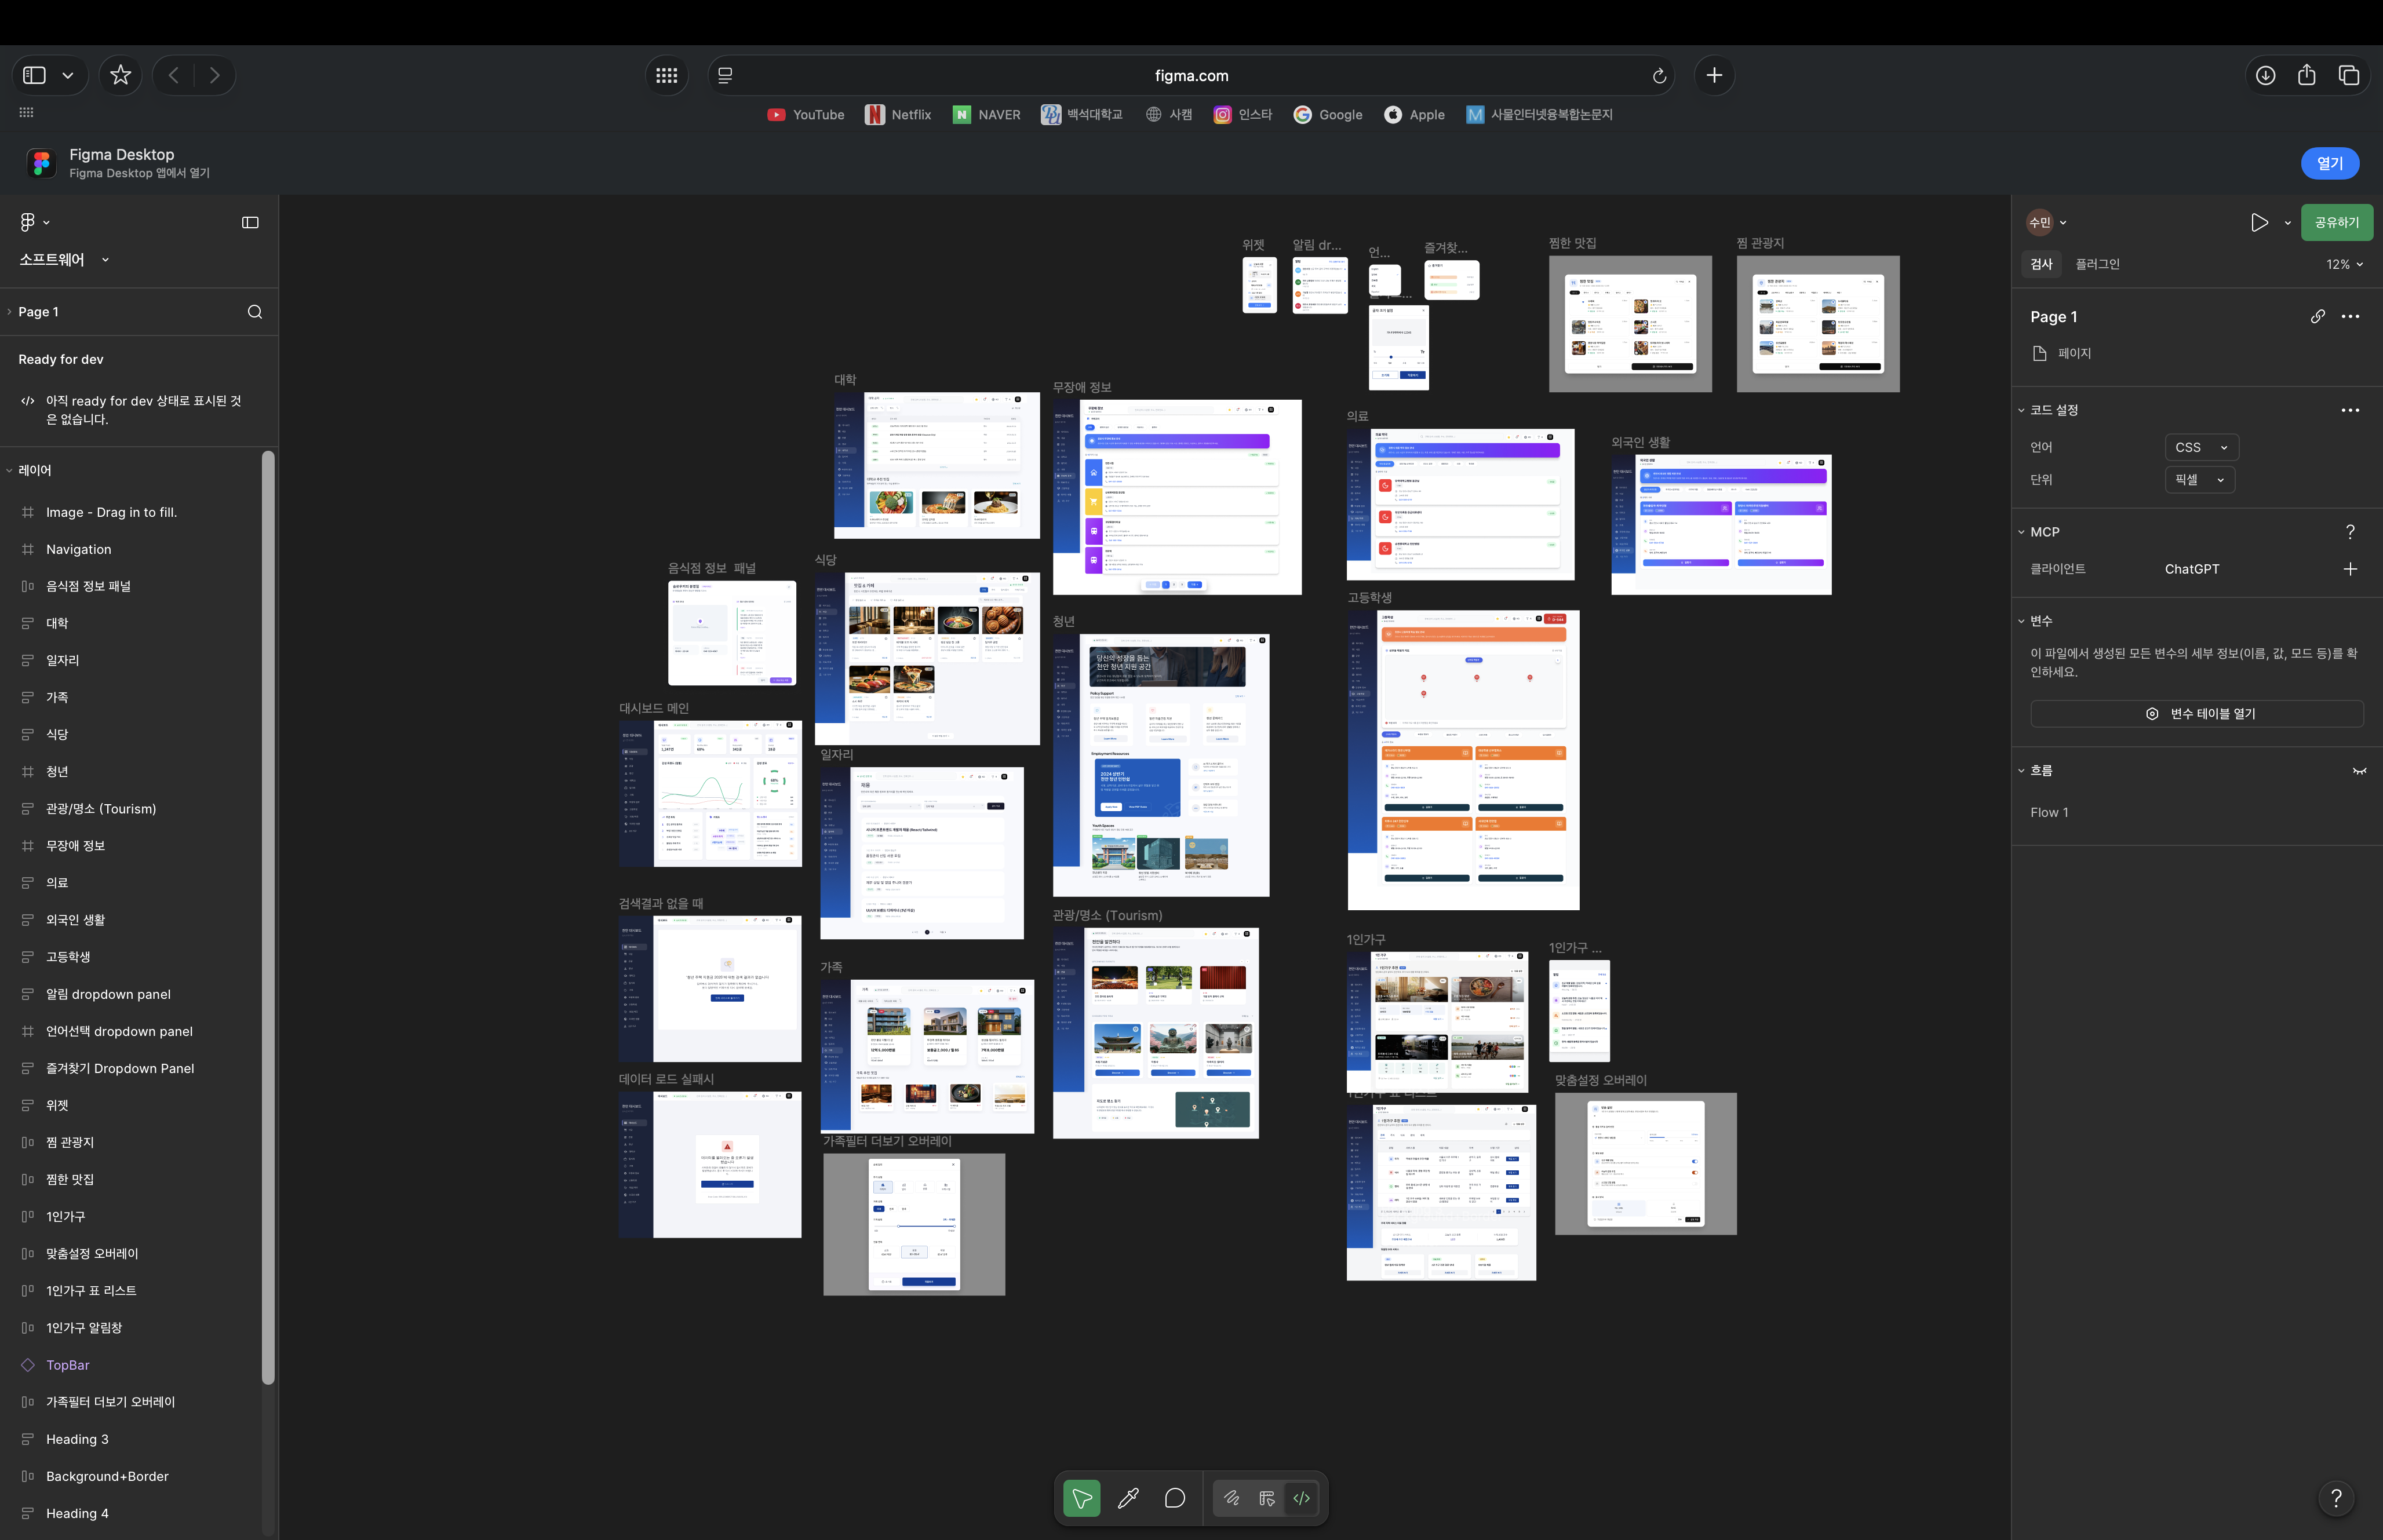Screen dimensions: 2383x1540
Task: Hide flow prototypes eye icon
Action: pos(2359,771)
